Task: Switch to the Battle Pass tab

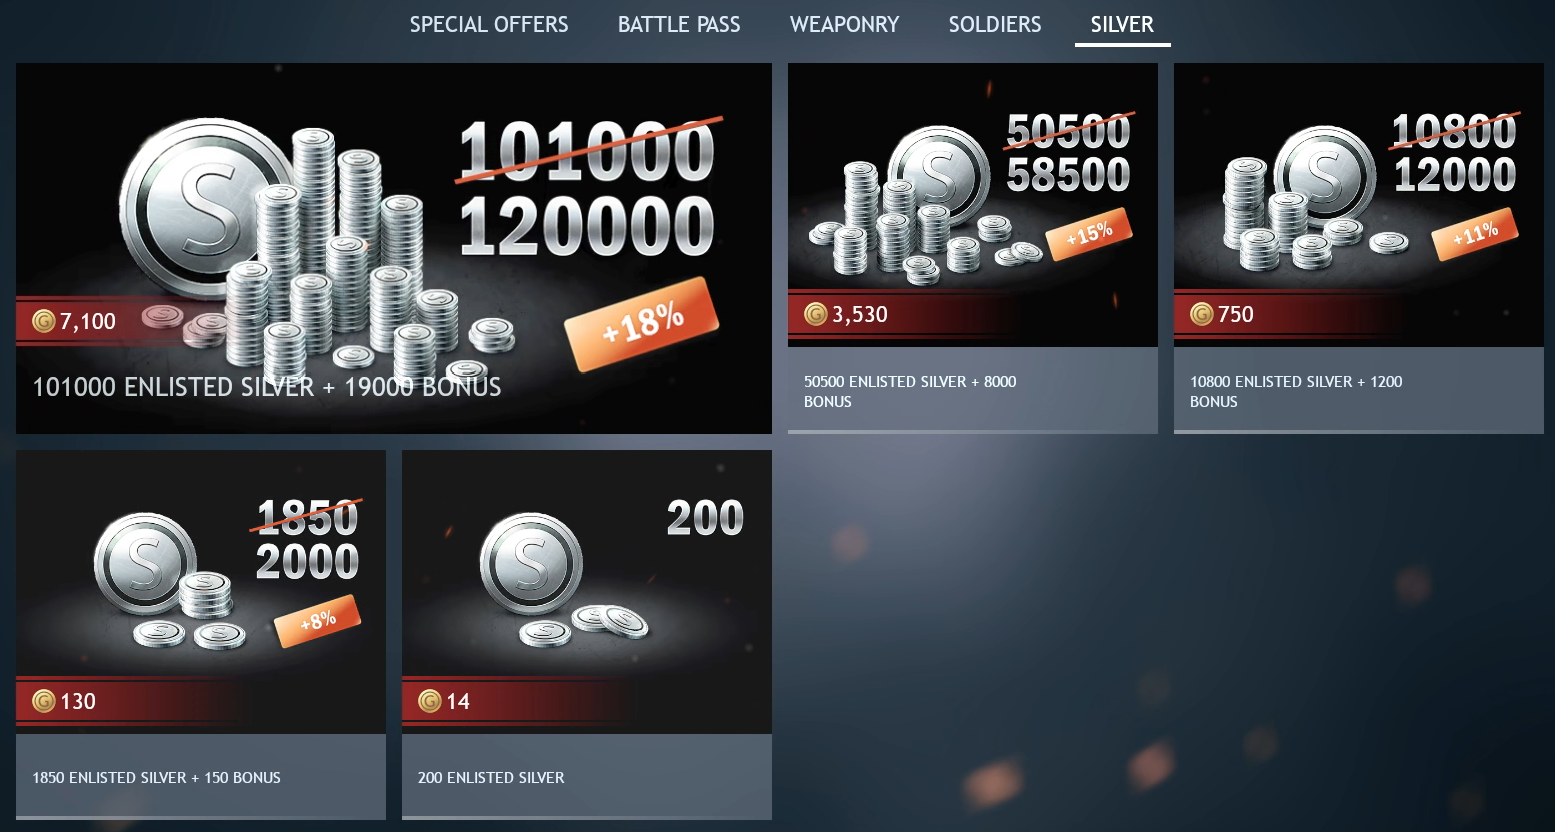Action: pos(679,24)
